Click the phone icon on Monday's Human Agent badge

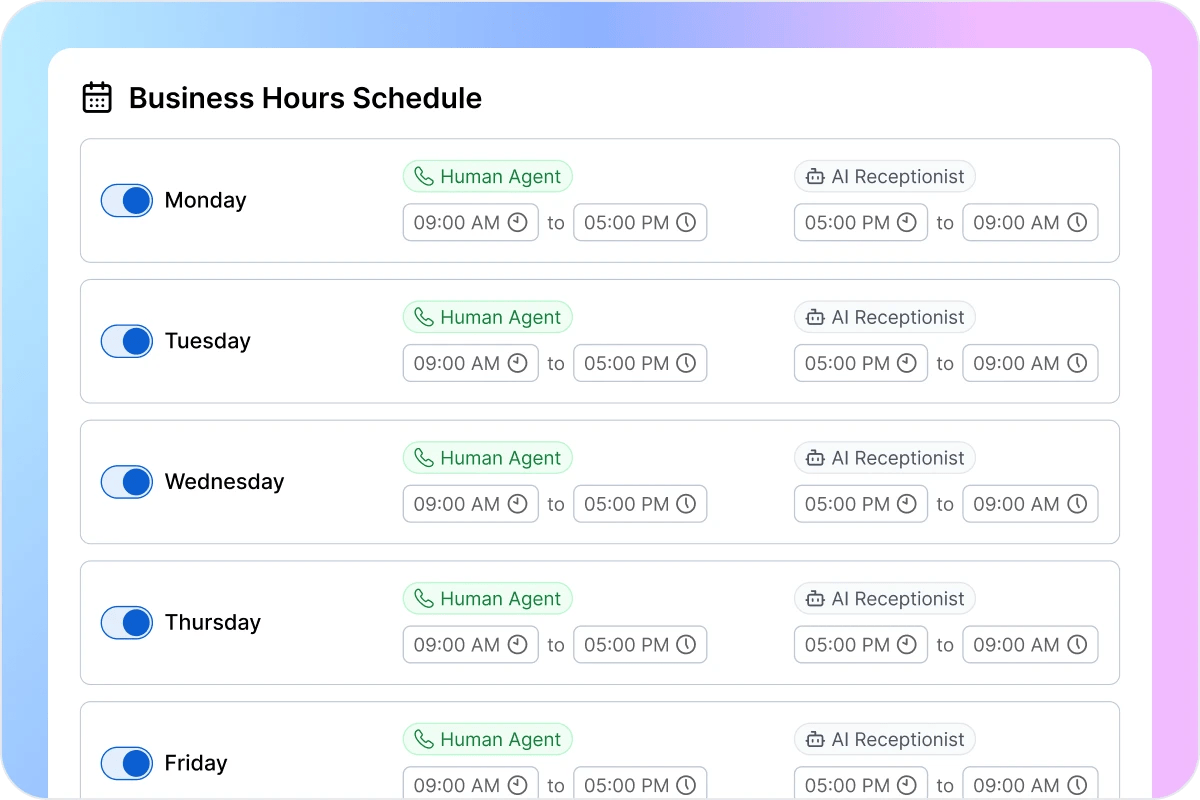tap(423, 176)
